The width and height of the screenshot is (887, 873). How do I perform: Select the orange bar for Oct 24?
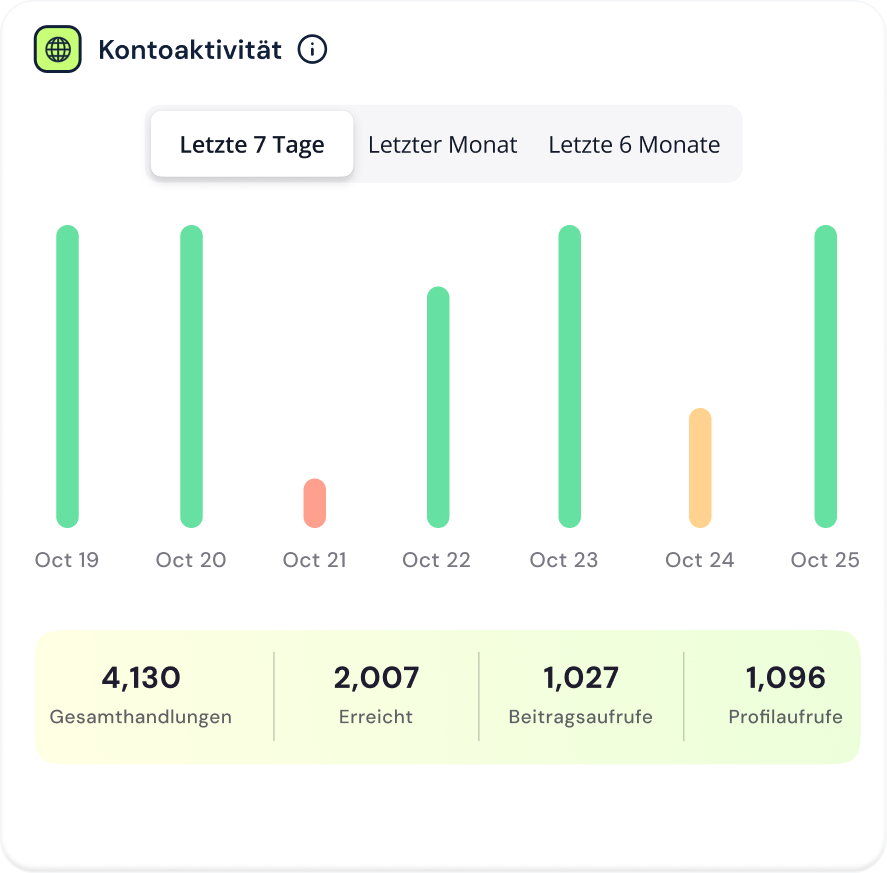click(x=700, y=467)
